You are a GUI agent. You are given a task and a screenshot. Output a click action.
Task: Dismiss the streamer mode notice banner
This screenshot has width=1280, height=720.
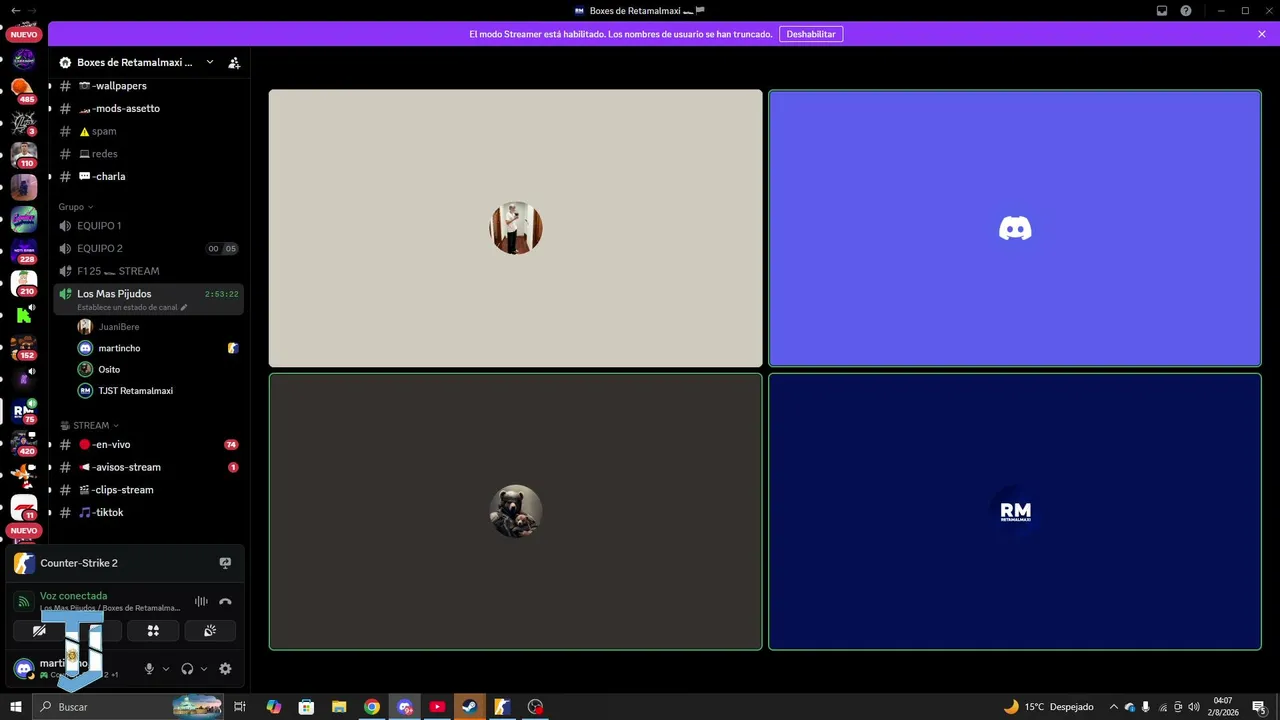click(1262, 34)
